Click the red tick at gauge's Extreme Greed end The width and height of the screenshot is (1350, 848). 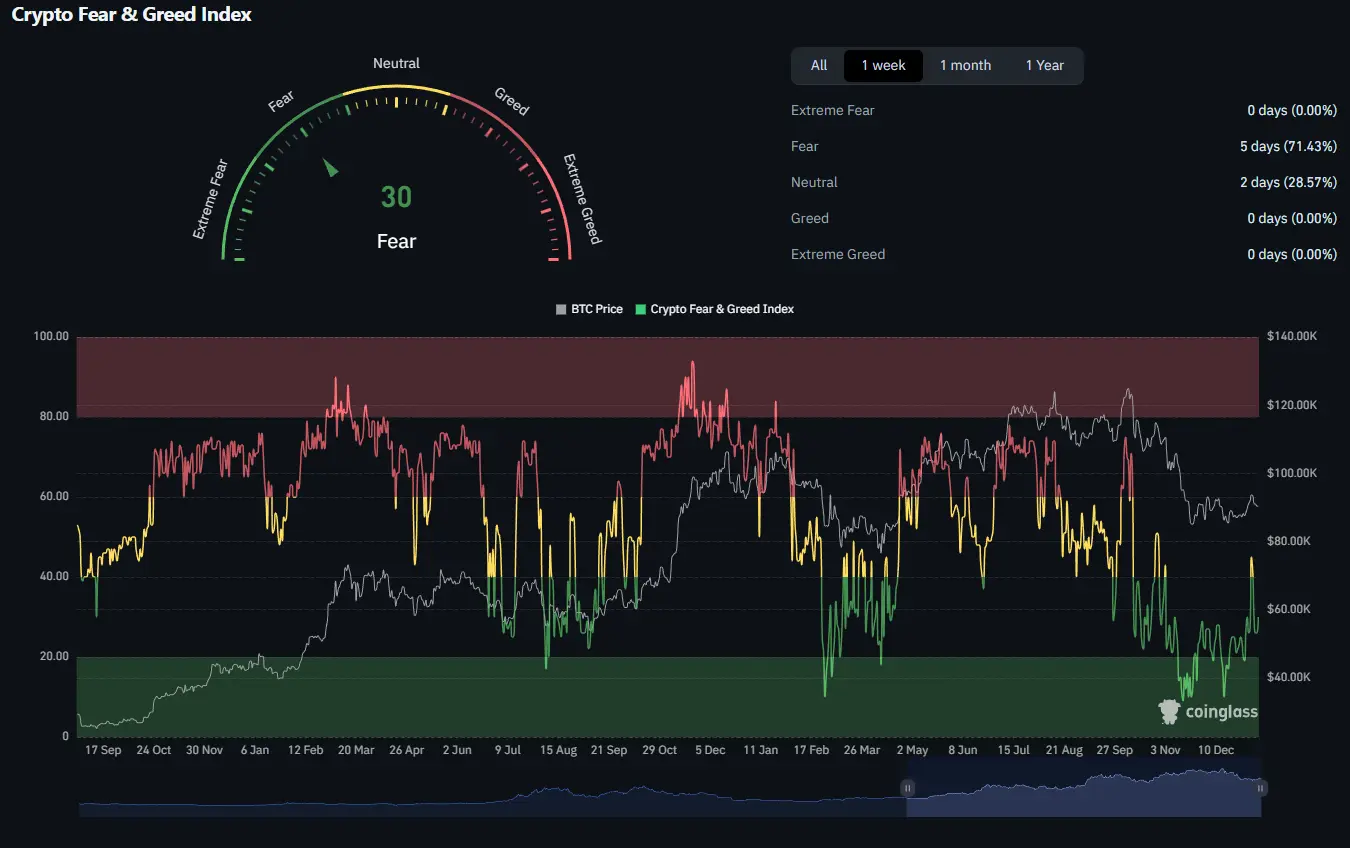click(x=554, y=259)
